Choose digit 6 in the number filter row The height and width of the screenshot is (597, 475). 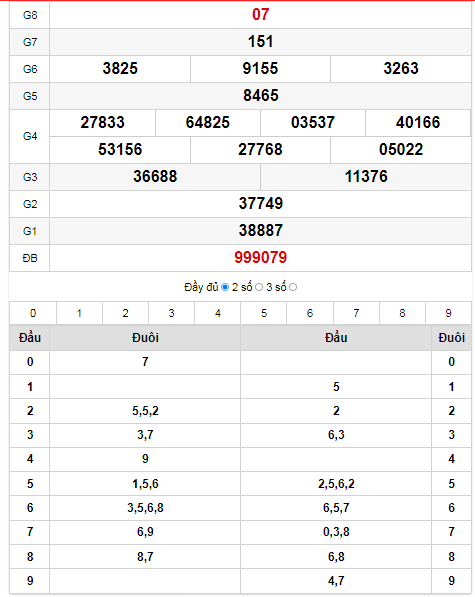click(310, 313)
